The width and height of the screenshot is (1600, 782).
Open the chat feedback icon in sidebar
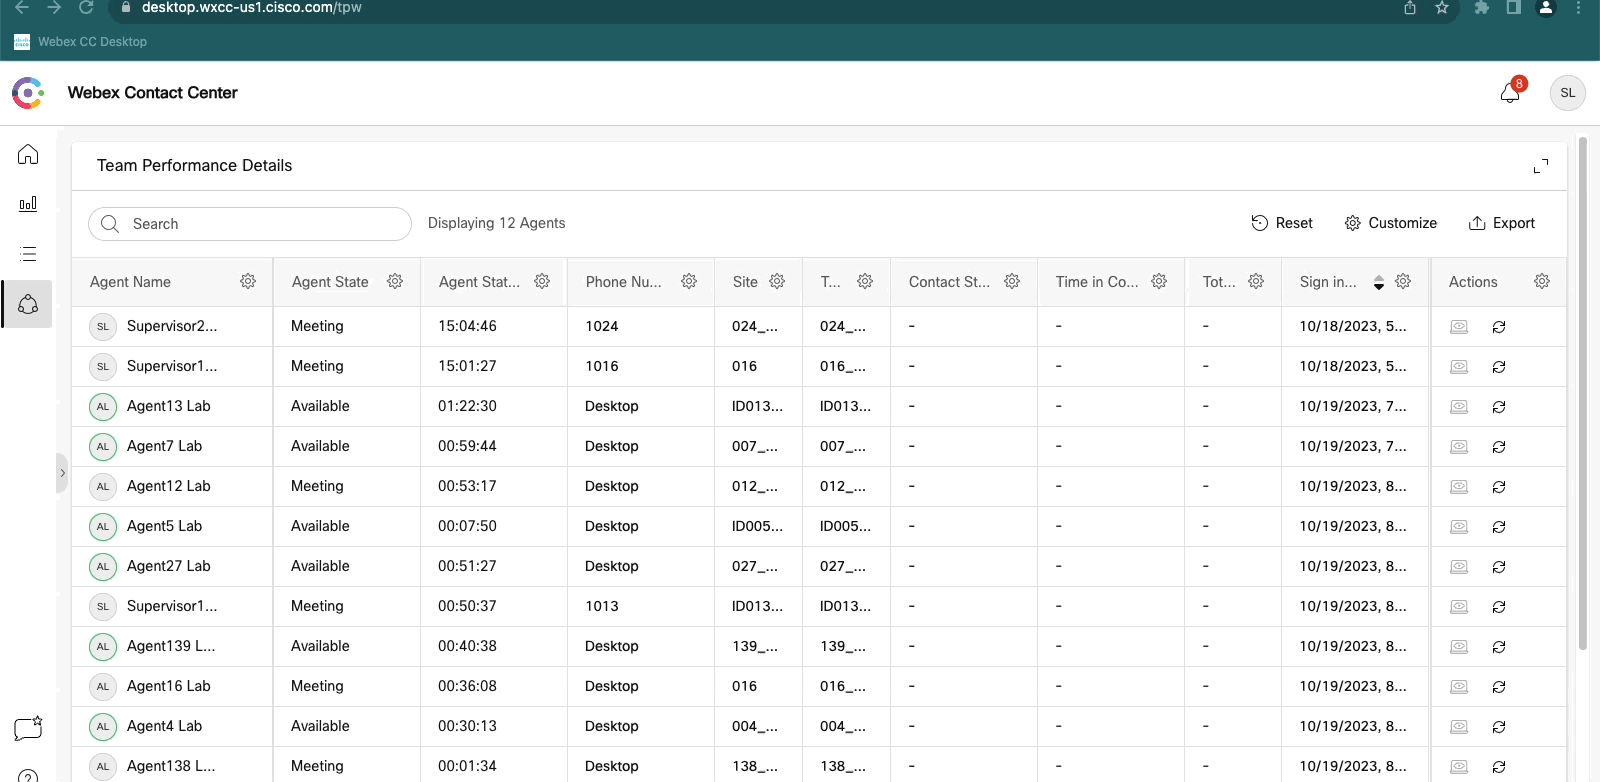tap(28, 728)
